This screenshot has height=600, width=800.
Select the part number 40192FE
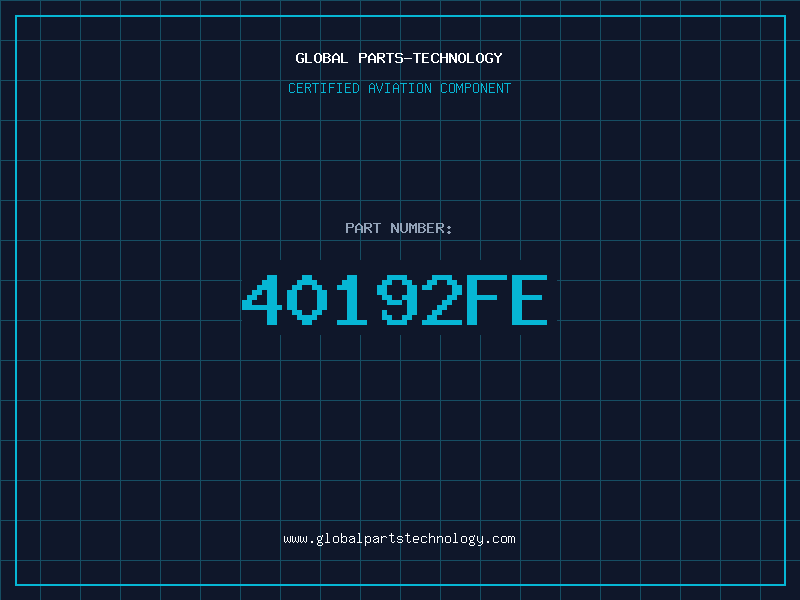(x=395, y=299)
